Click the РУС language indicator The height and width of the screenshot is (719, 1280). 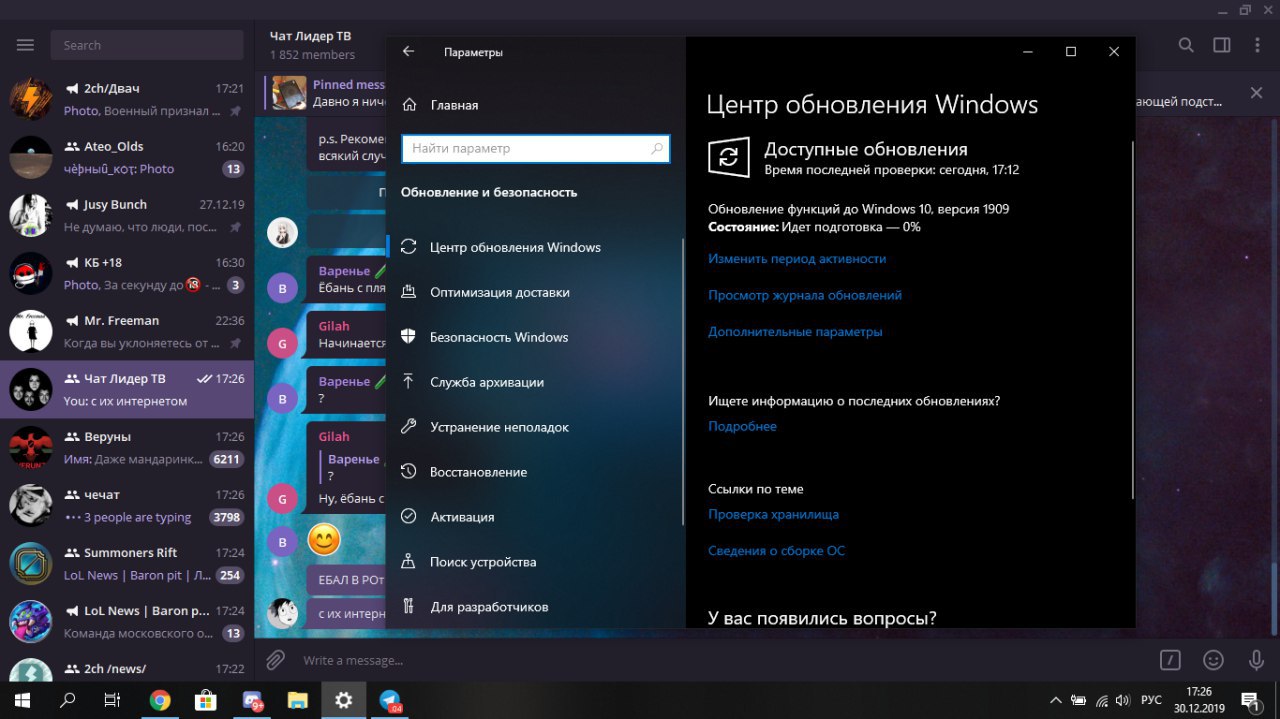1151,700
